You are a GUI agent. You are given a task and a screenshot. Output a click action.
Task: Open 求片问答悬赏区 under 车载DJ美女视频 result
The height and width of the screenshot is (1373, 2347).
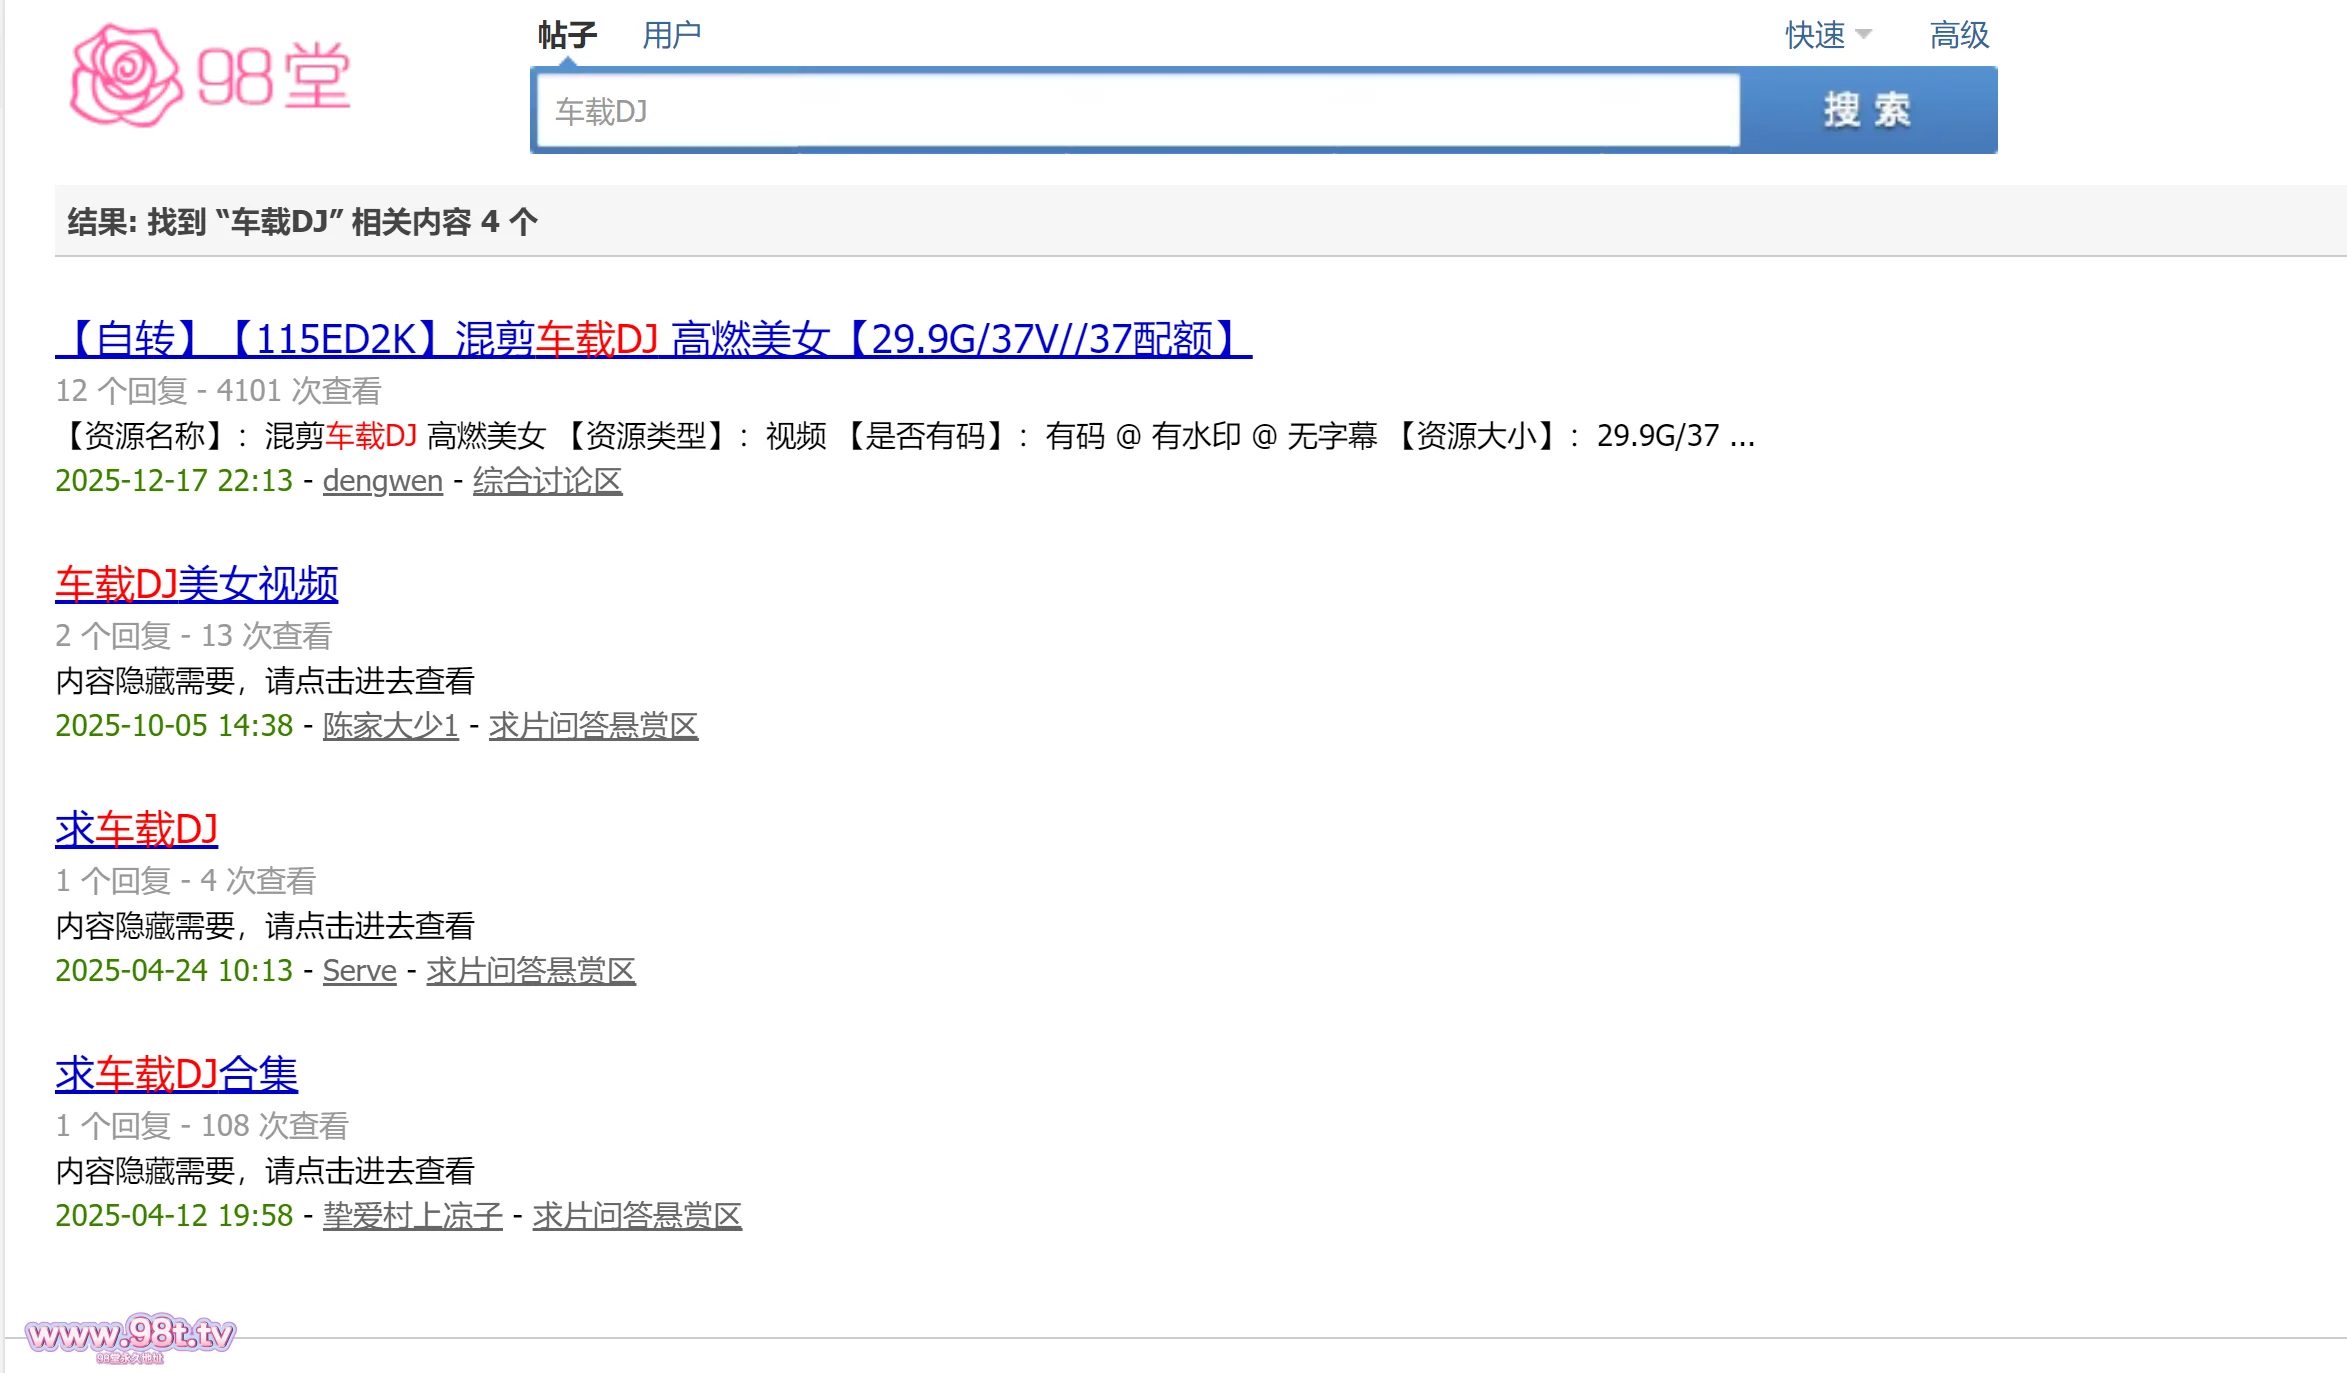(x=593, y=726)
